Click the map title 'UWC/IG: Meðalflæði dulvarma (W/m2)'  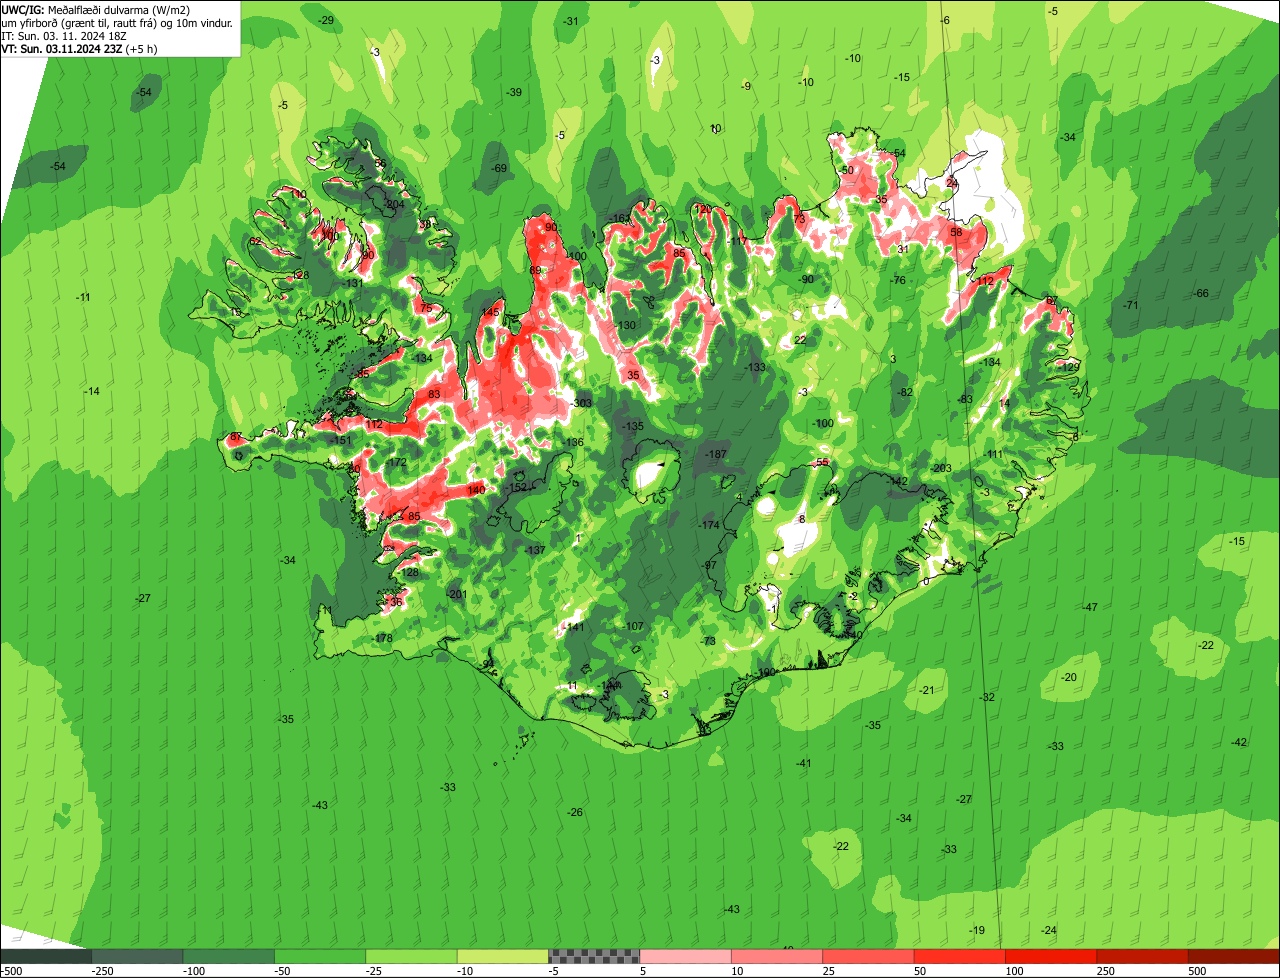pyautogui.click(x=96, y=9)
